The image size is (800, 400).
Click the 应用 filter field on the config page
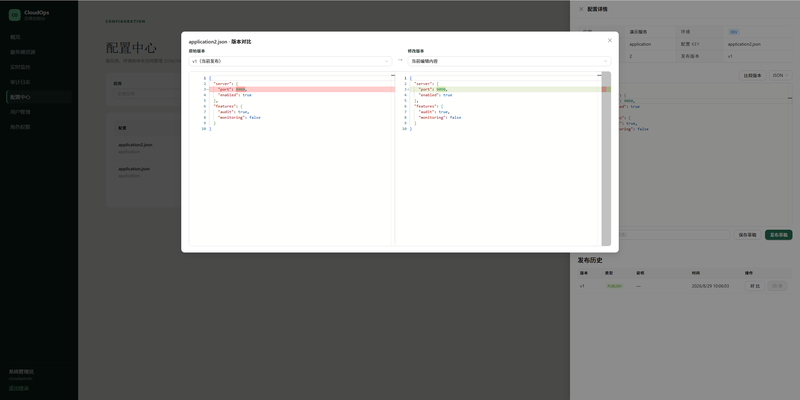[x=147, y=94]
